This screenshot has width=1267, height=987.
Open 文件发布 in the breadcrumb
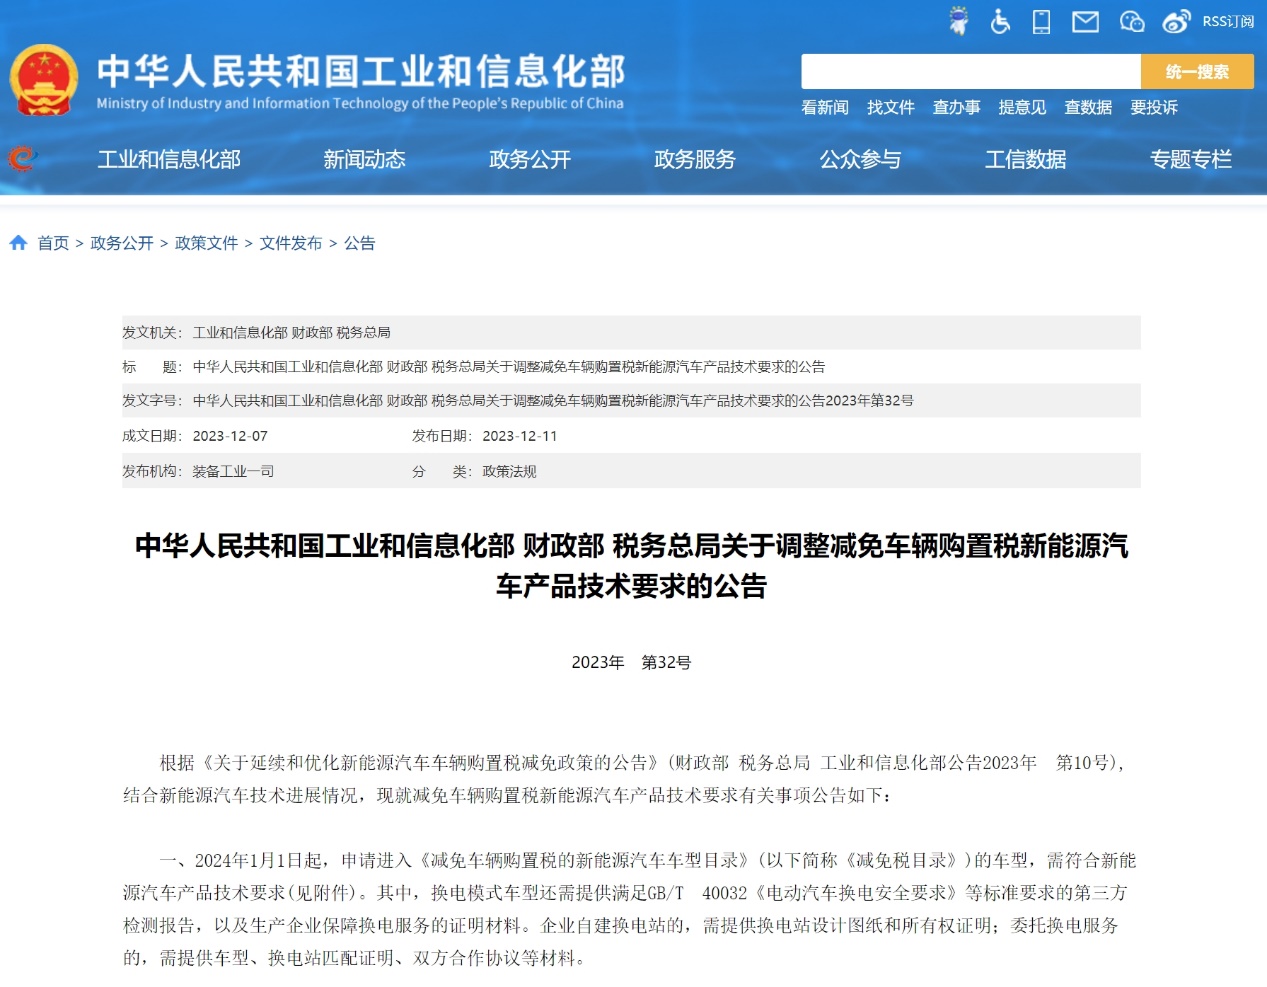coord(291,243)
